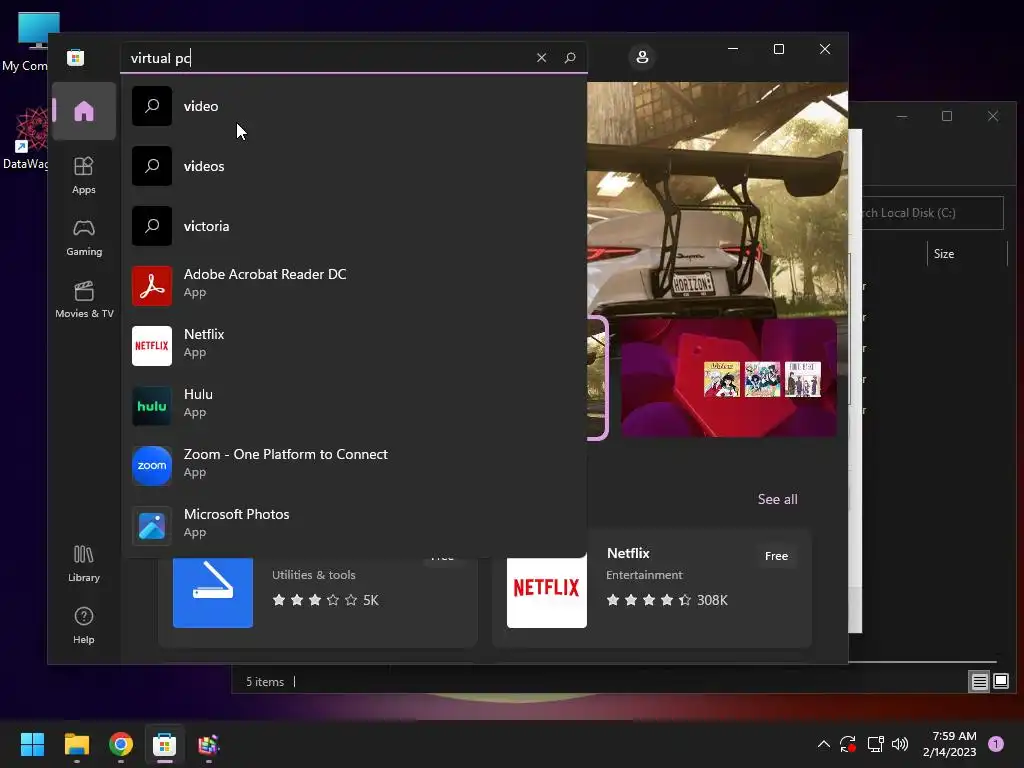Select the 'videos' search suggestion
The height and width of the screenshot is (768, 1024).
[354, 166]
